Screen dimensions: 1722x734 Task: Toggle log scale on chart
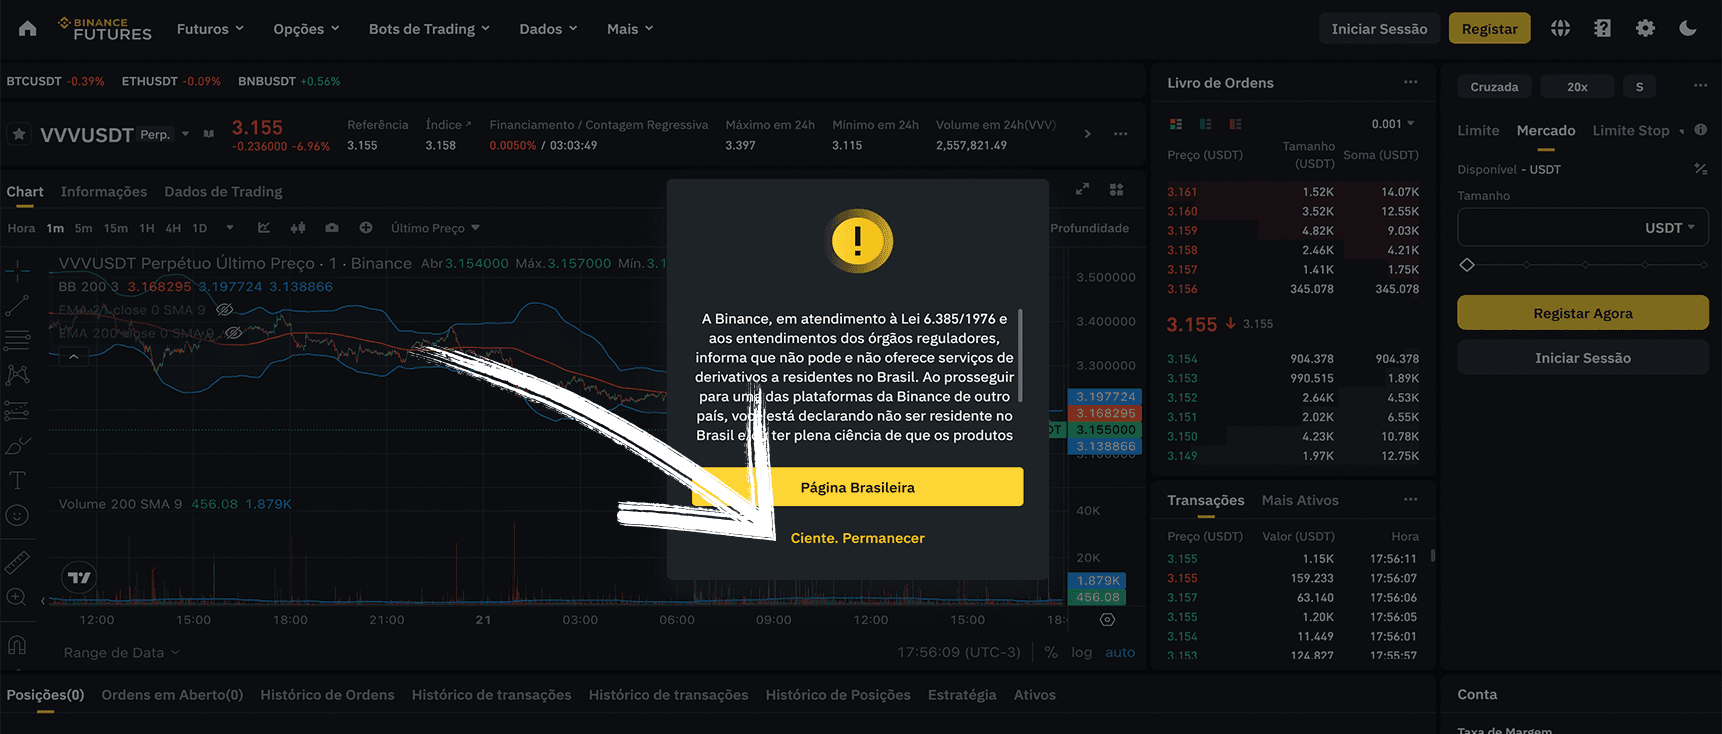click(1082, 652)
